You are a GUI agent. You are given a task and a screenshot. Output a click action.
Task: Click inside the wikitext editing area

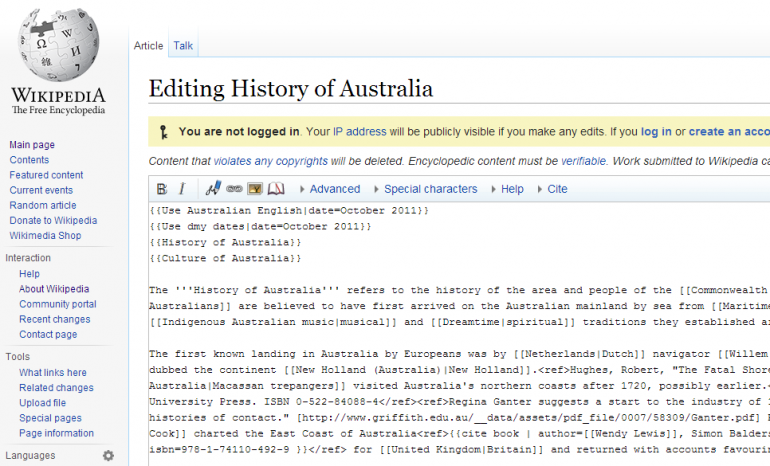click(x=459, y=334)
